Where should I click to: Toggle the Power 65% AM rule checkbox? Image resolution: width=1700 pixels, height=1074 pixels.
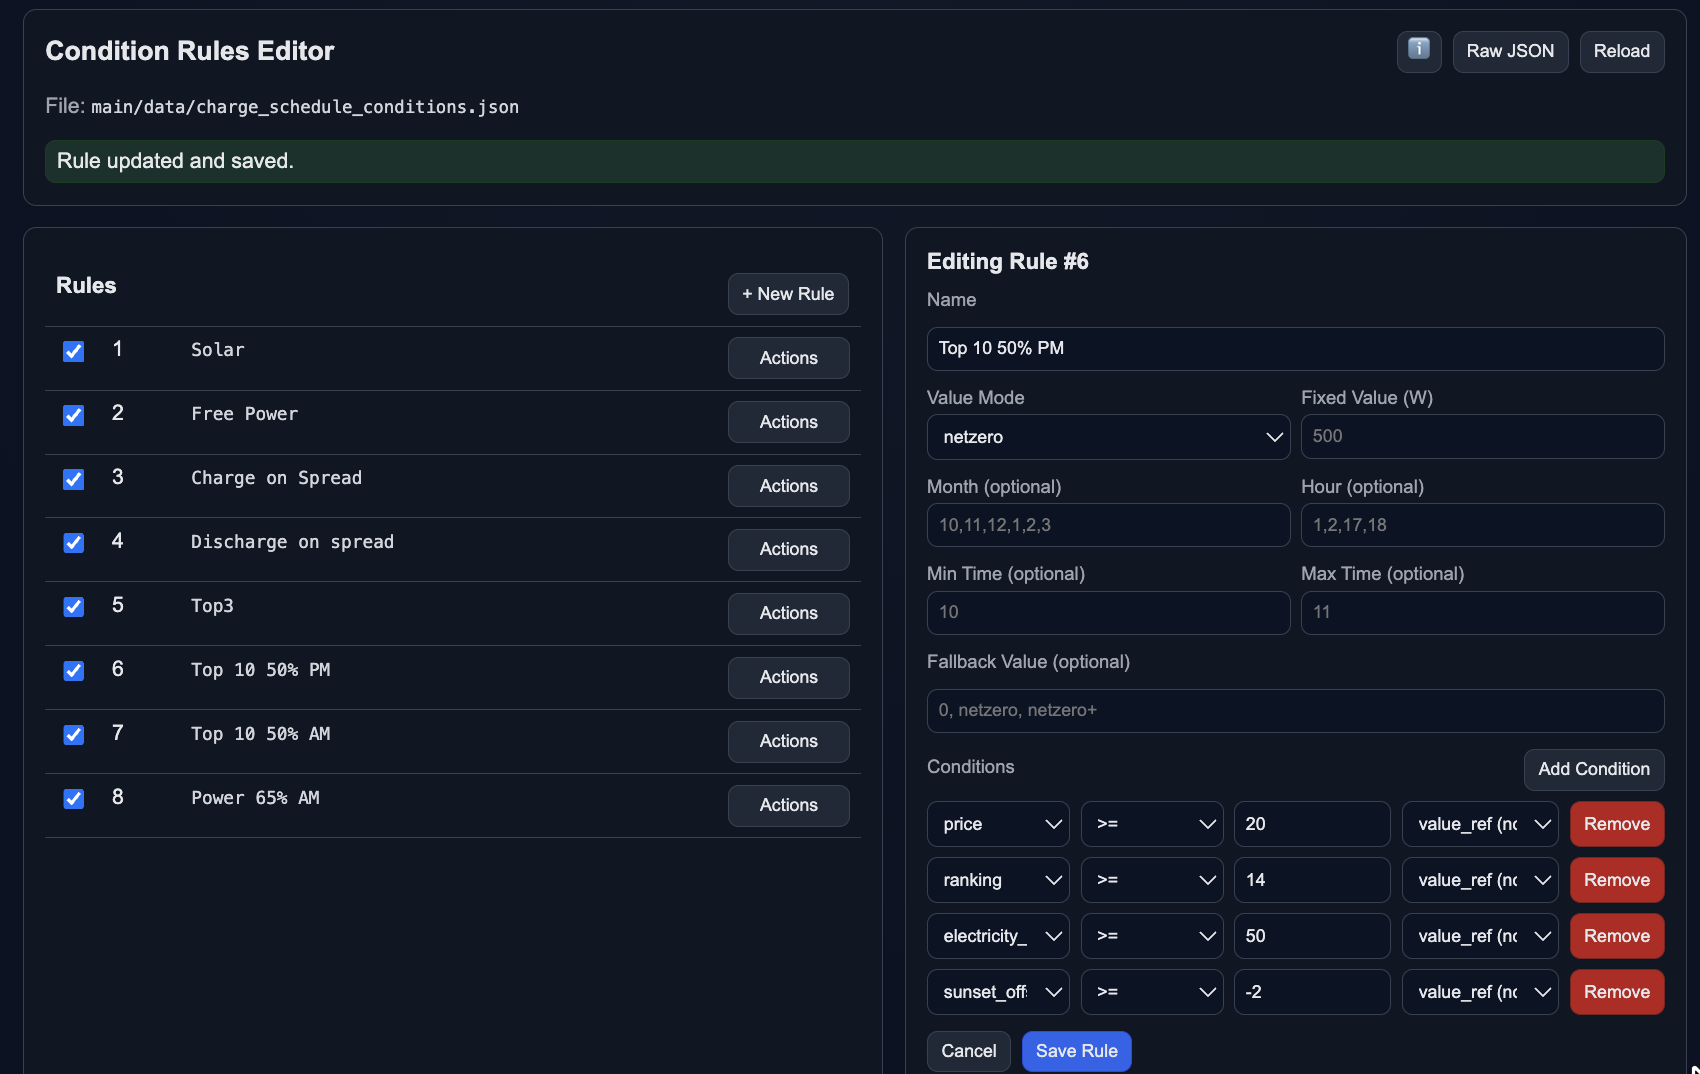[74, 799]
